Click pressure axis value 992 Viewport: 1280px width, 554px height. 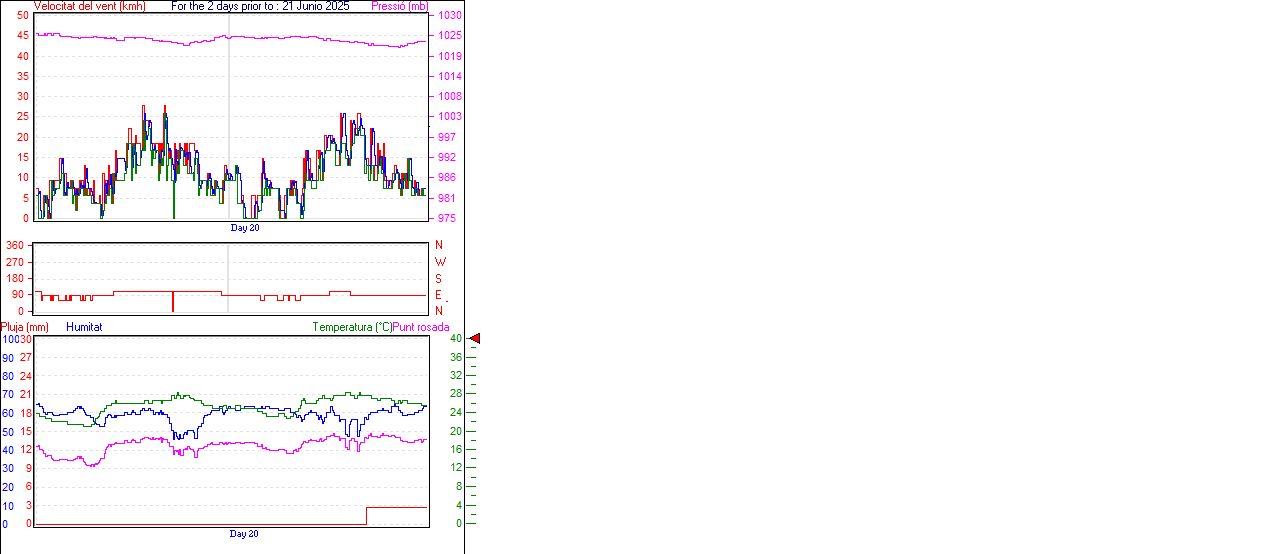[x=447, y=157]
